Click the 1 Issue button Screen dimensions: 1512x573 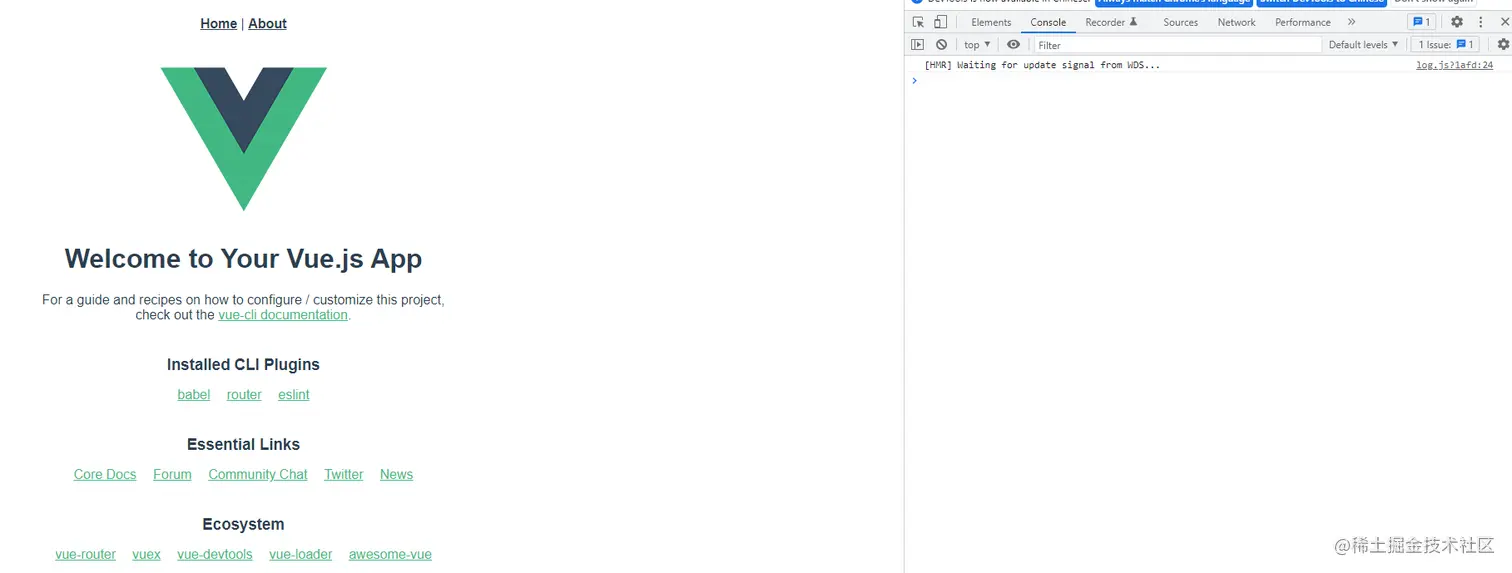(1444, 45)
